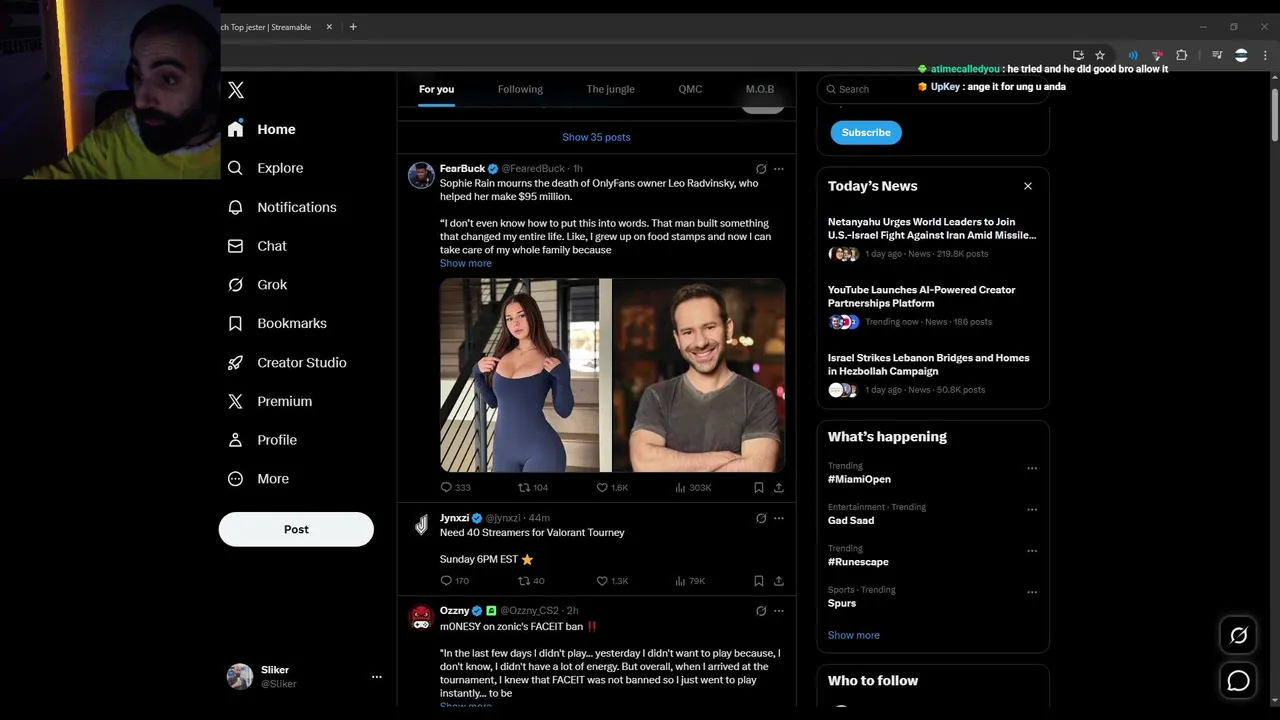Click the Subscribe button
This screenshot has height=720, width=1280.
pos(866,132)
